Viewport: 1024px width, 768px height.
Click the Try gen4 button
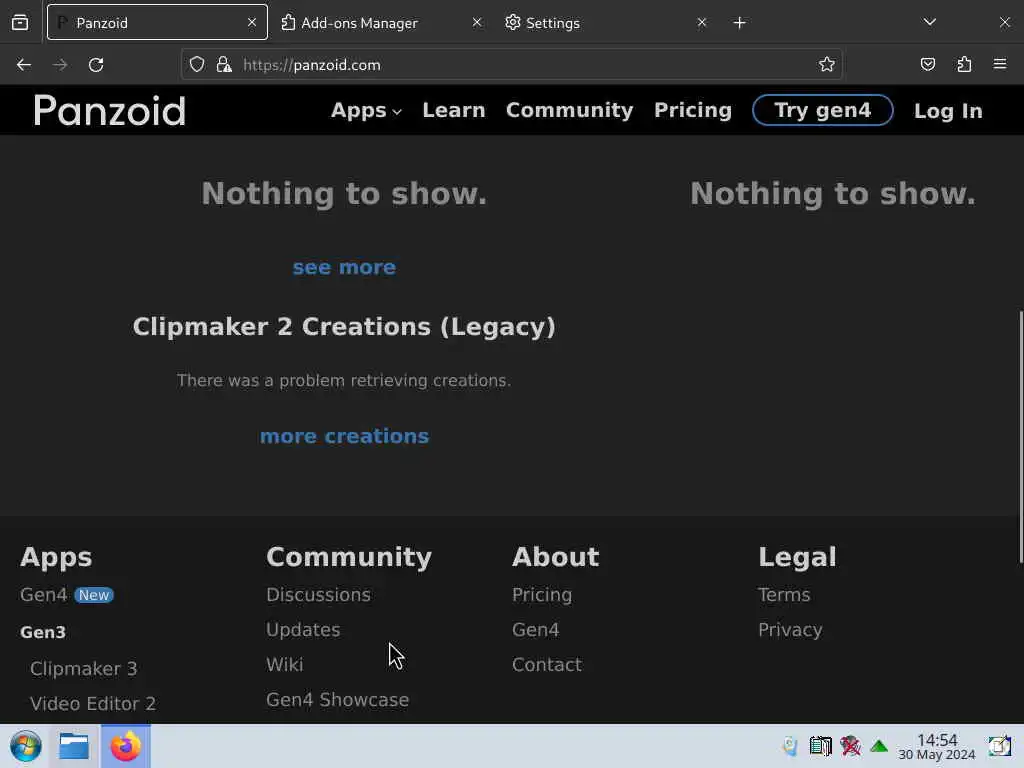click(822, 110)
